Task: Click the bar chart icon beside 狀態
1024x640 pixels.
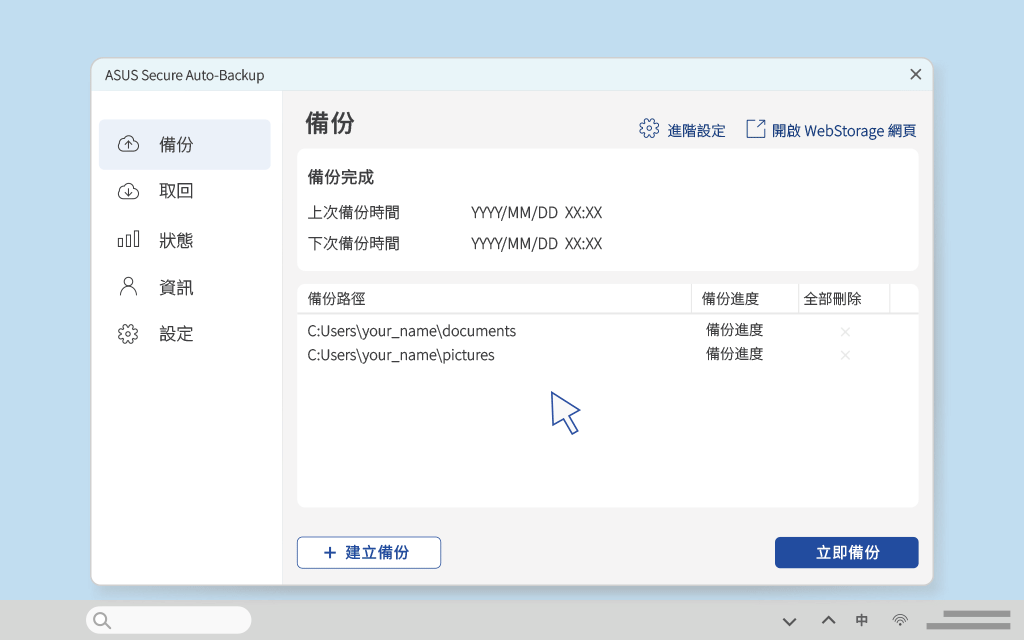Action: [128, 239]
